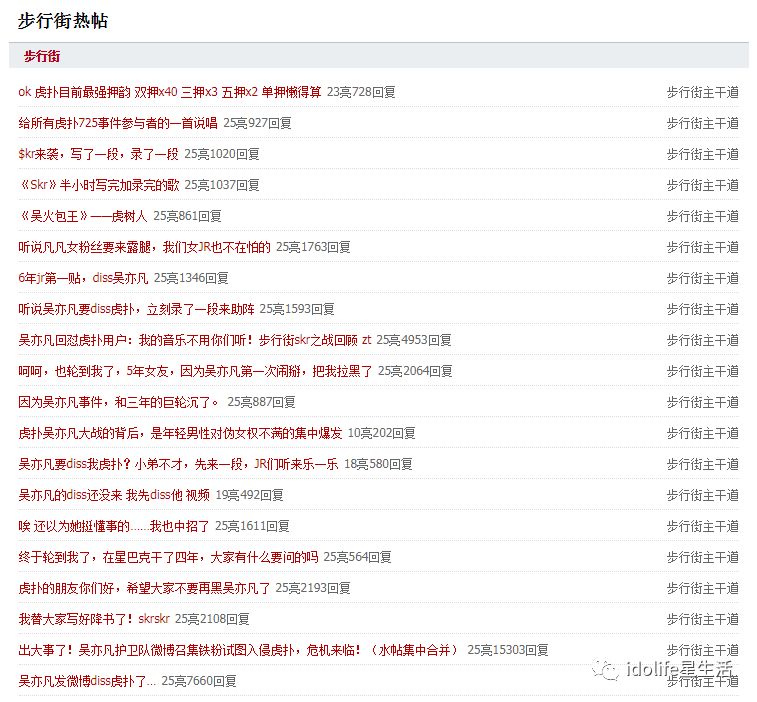Viewport: 757px width, 702px height.
Task: Open post '听说吴亦凡要diss虎扑，立刻录了一段来助阵'
Action: coord(136,309)
